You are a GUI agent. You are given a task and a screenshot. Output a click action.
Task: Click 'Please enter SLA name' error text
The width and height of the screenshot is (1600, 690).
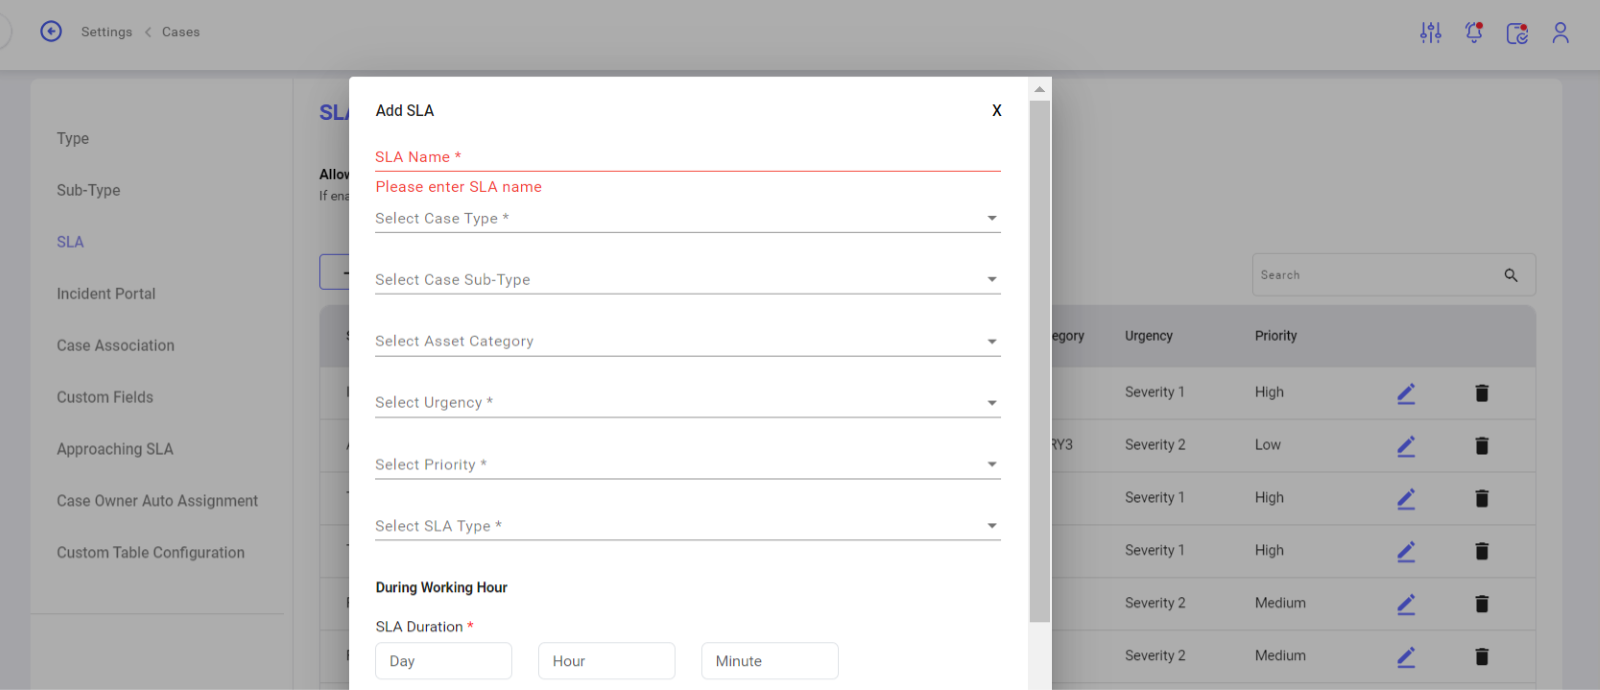pyautogui.click(x=459, y=187)
